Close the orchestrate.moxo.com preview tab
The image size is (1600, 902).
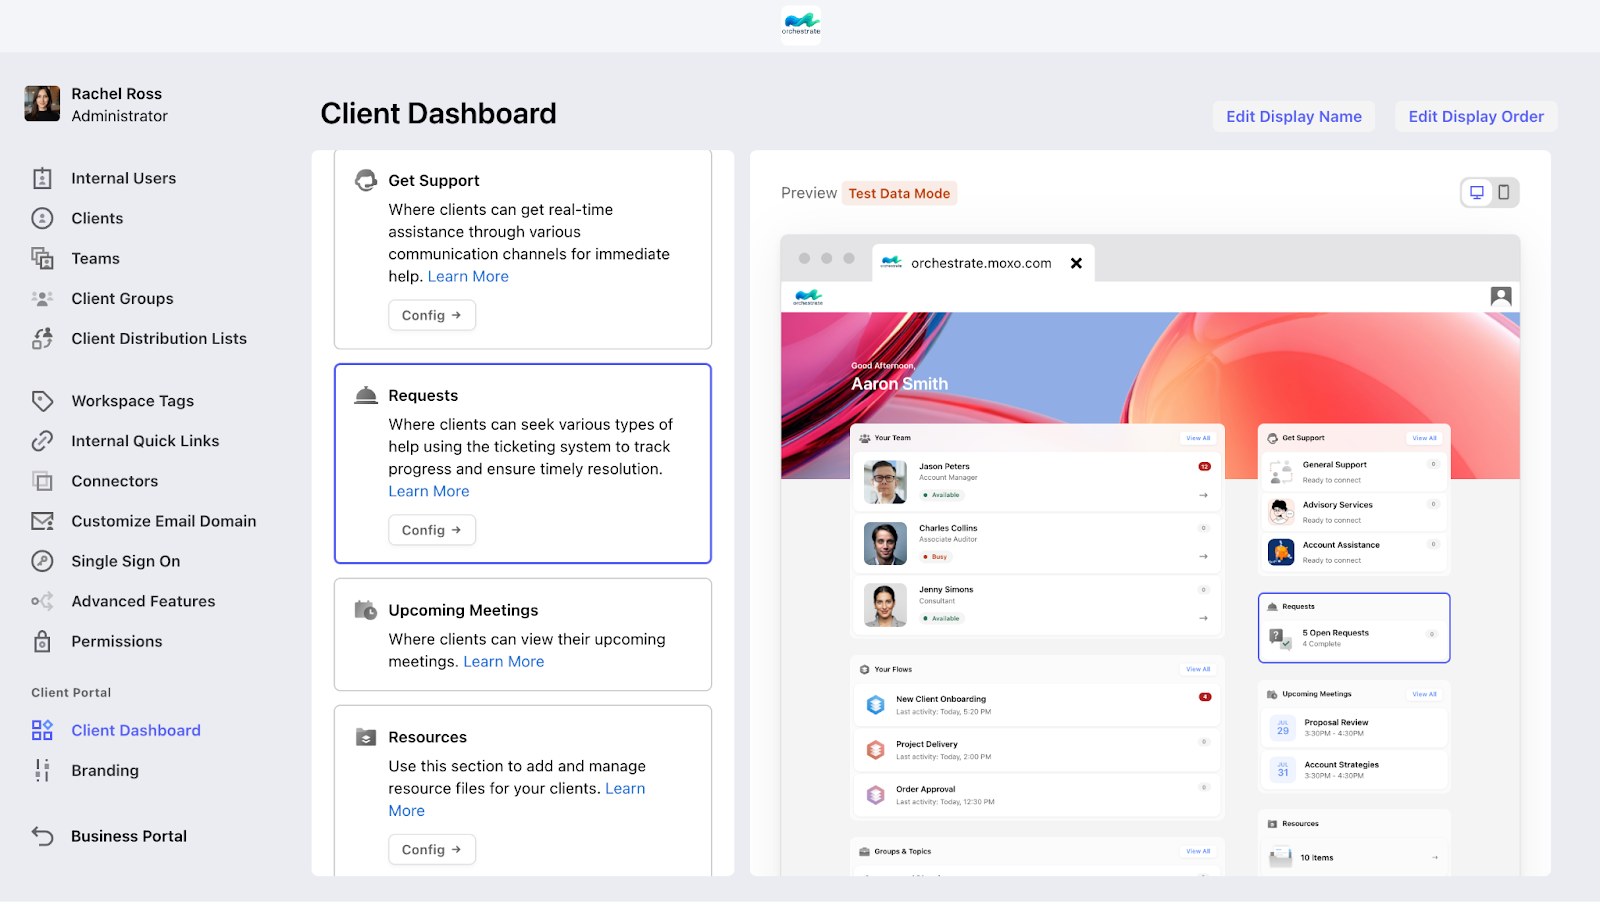[x=1076, y=263]
